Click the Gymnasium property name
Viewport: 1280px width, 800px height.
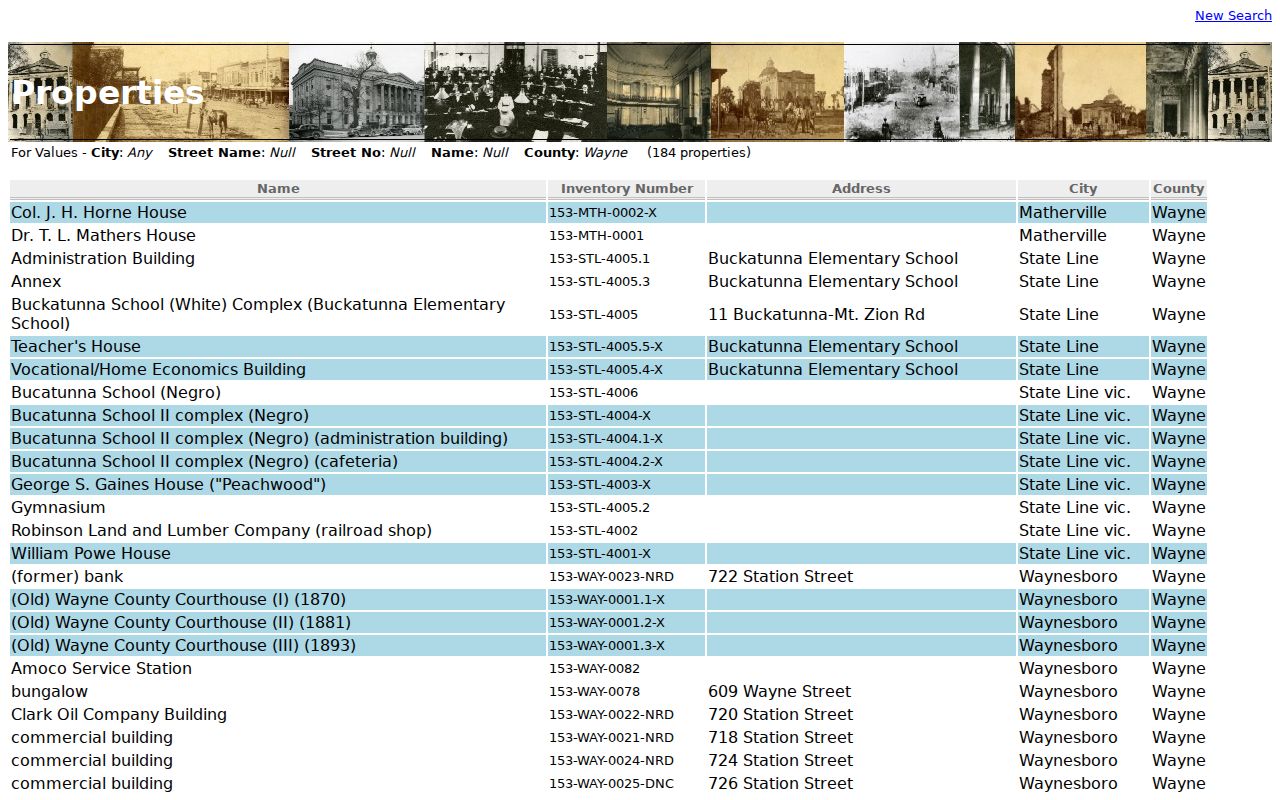point(58,507)
